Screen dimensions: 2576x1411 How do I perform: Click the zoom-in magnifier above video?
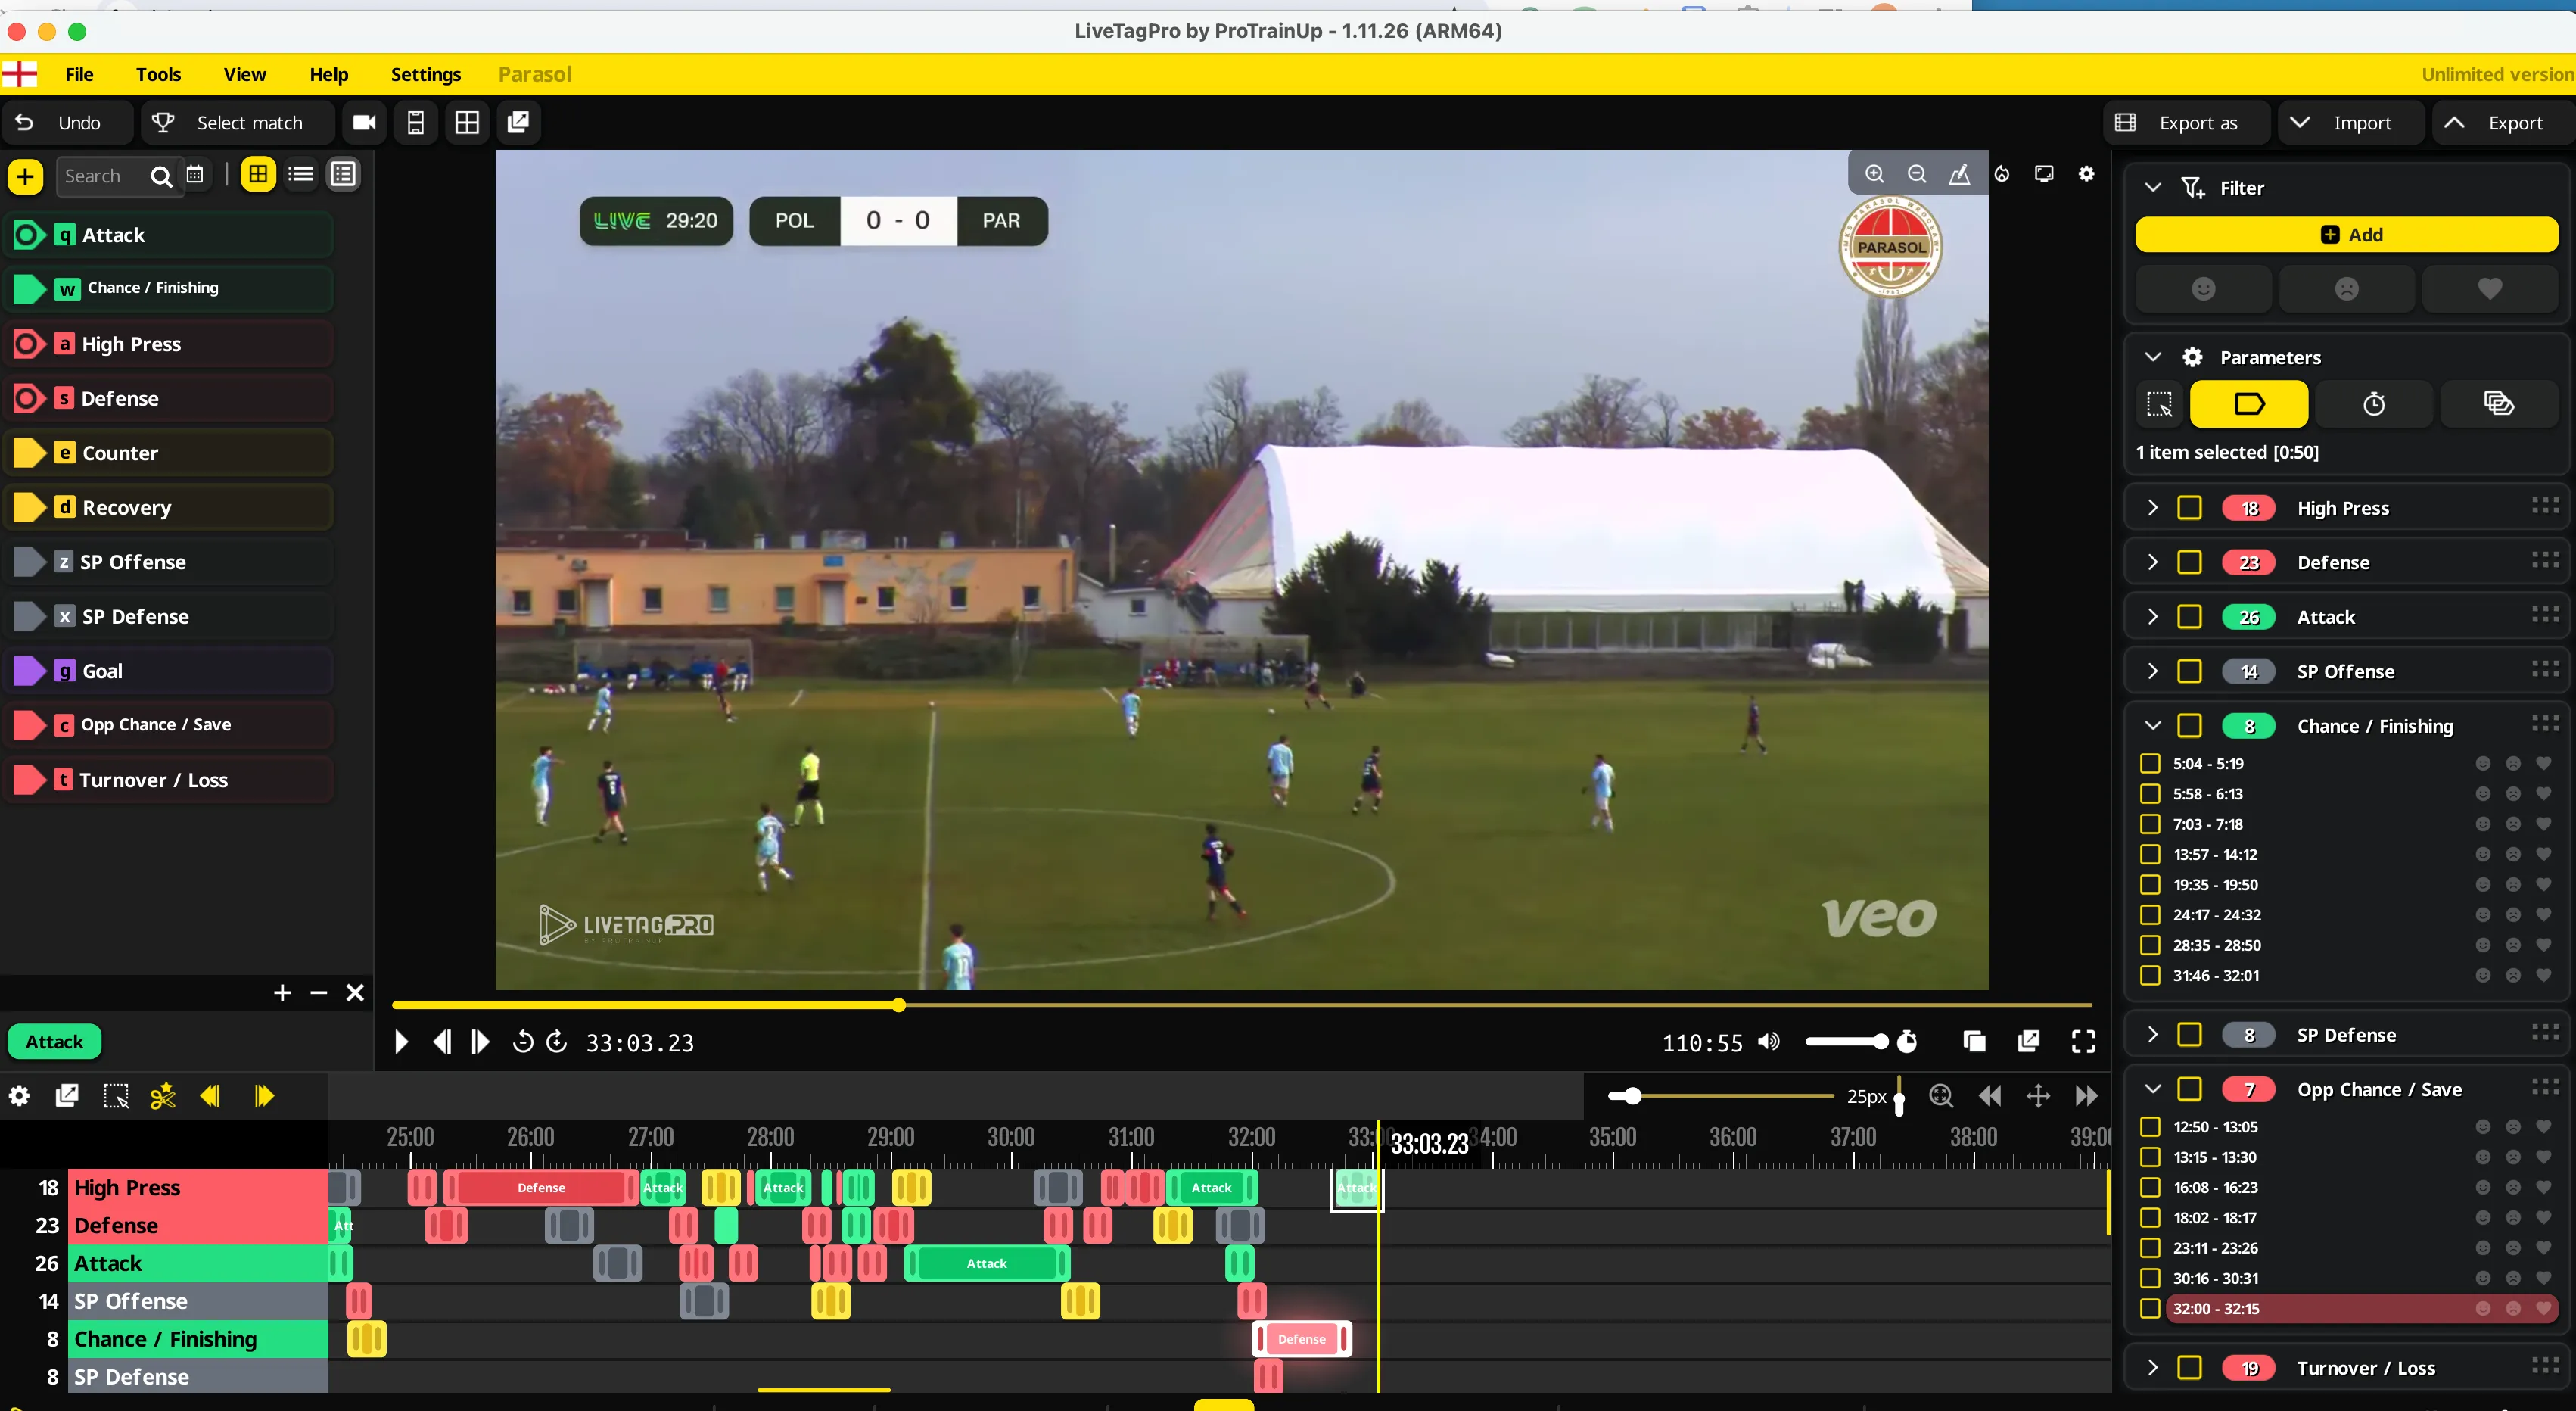coord(1874,174)
